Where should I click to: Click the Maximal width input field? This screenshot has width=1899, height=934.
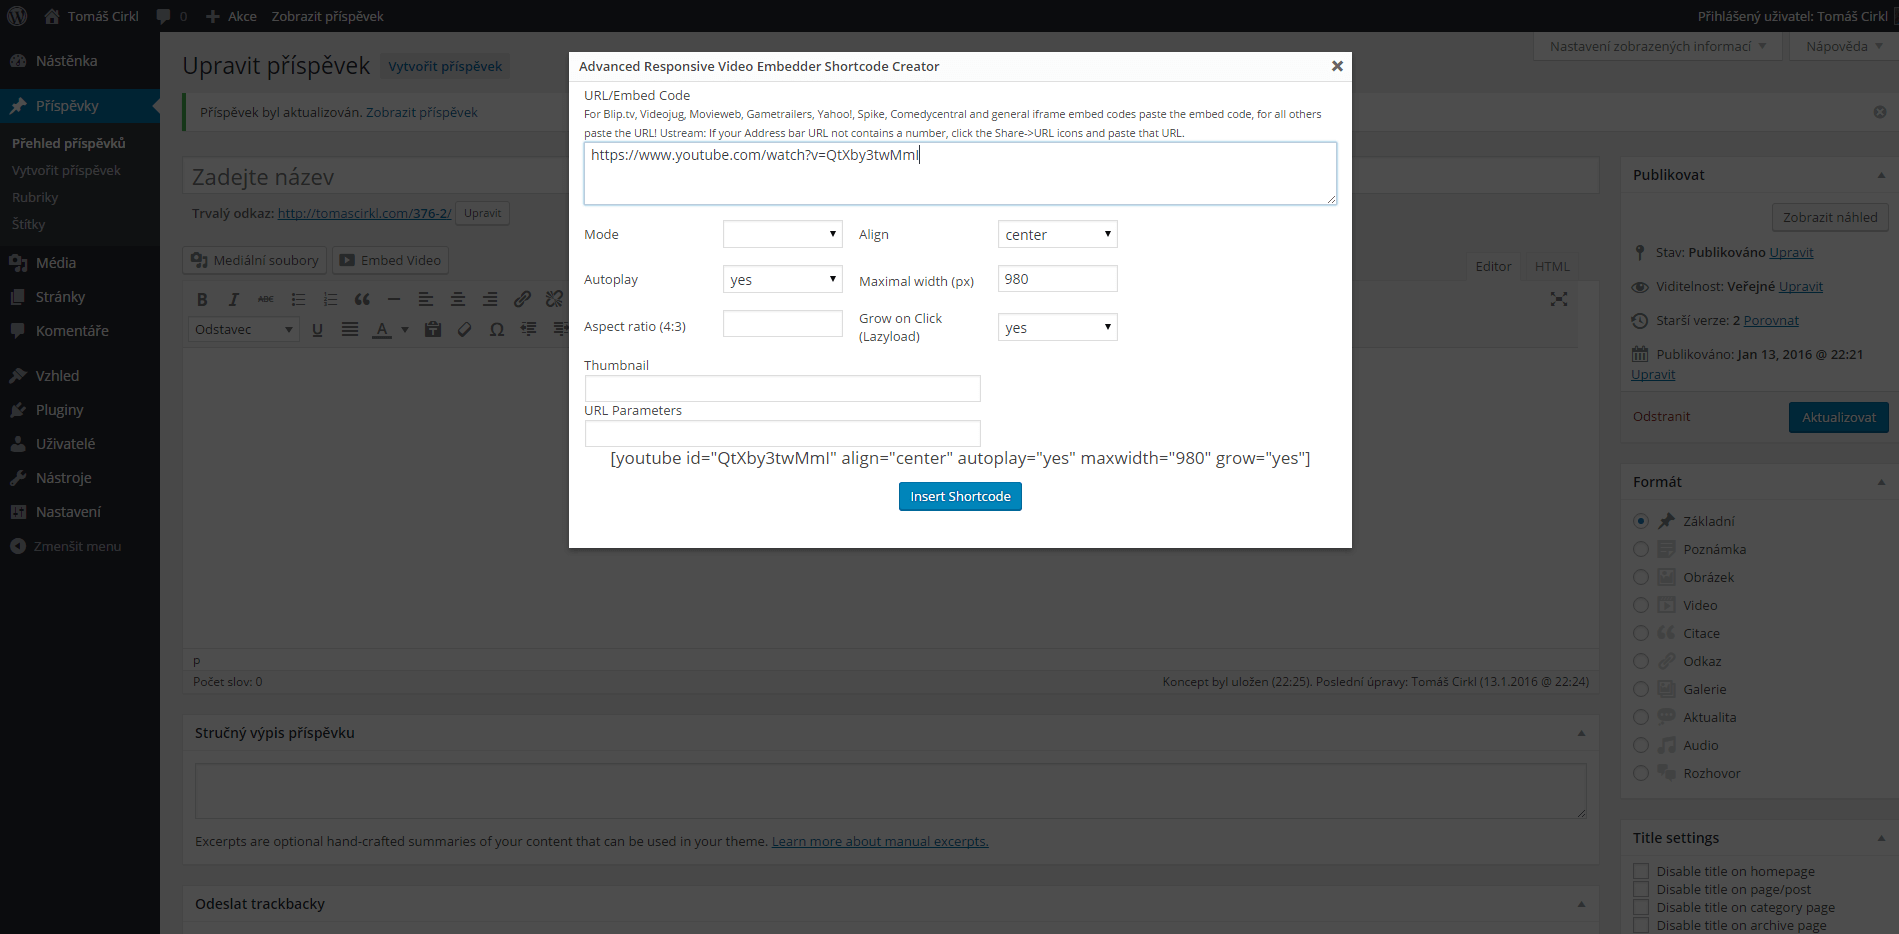tap(1058, 279)
